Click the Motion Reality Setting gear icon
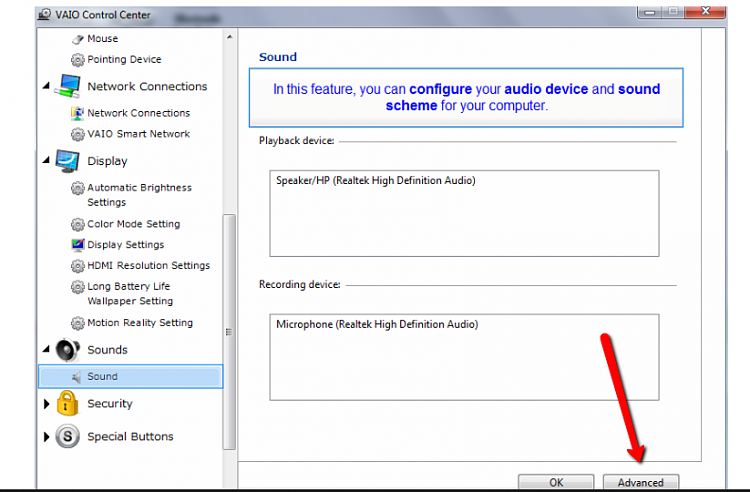750x492 pixels. (x=77, y=323)
